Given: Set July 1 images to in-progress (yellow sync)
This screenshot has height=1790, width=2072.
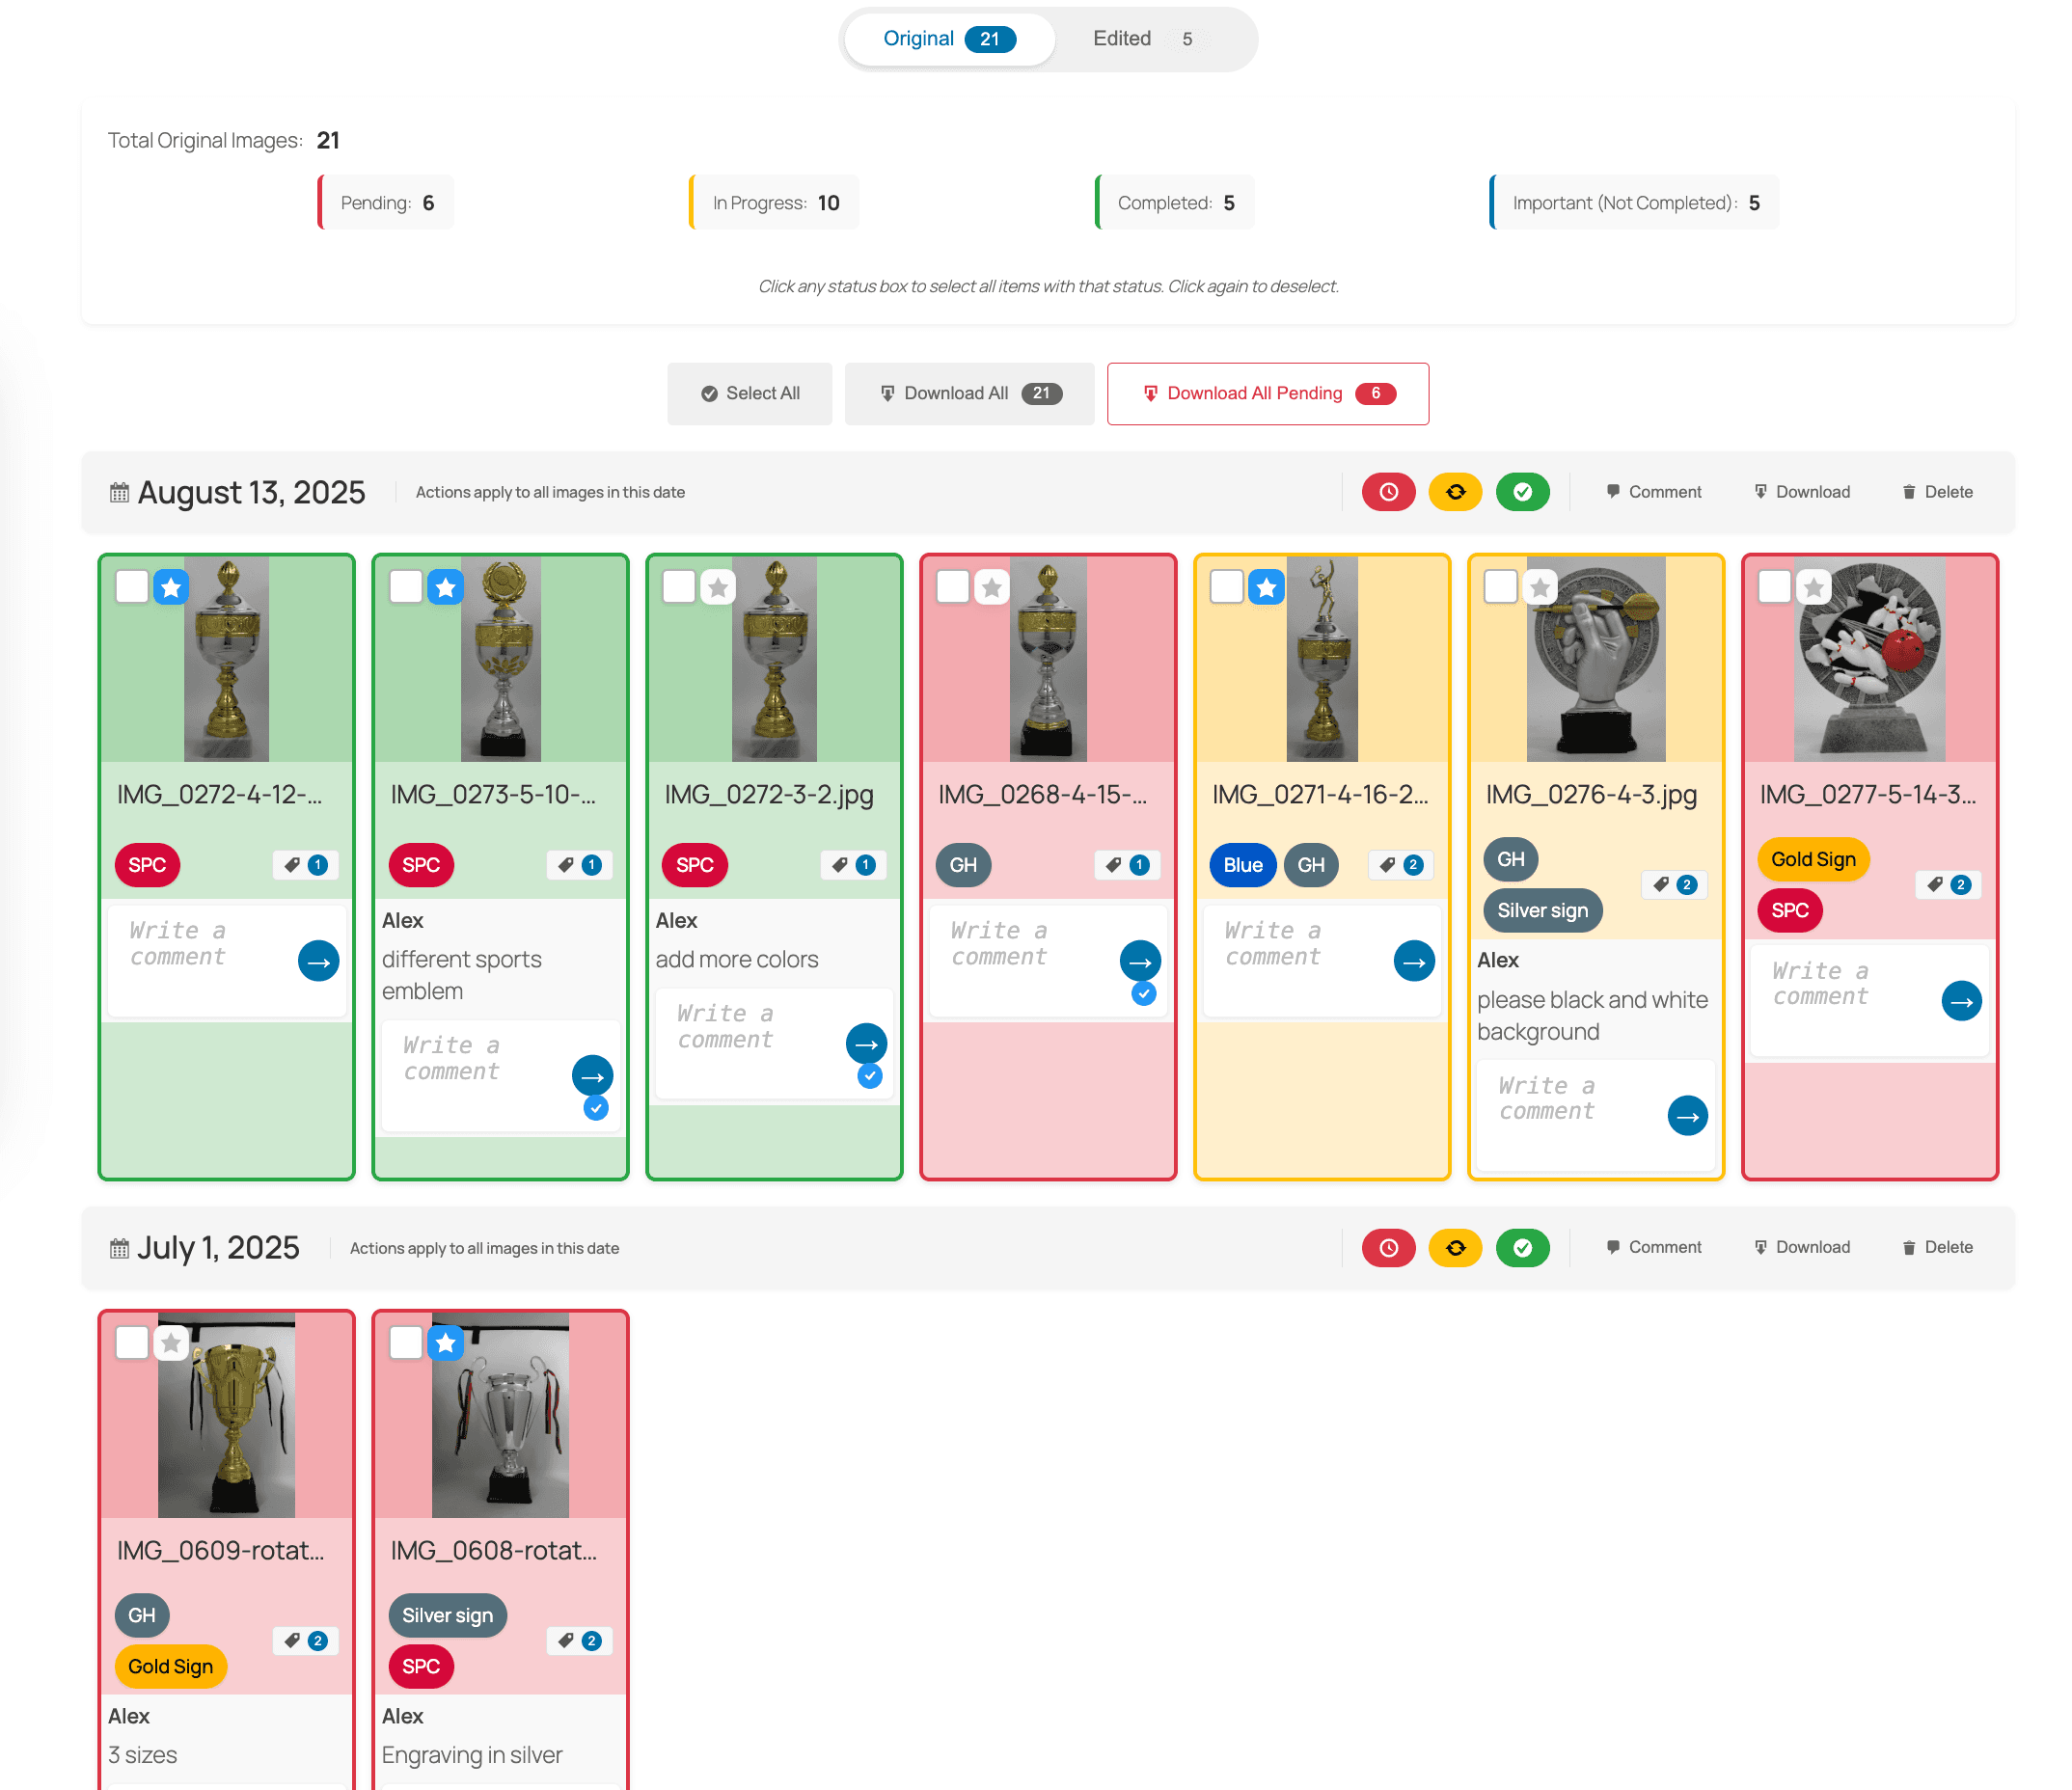Looking at the screenshot, I should click(x=1455, y=1247).
